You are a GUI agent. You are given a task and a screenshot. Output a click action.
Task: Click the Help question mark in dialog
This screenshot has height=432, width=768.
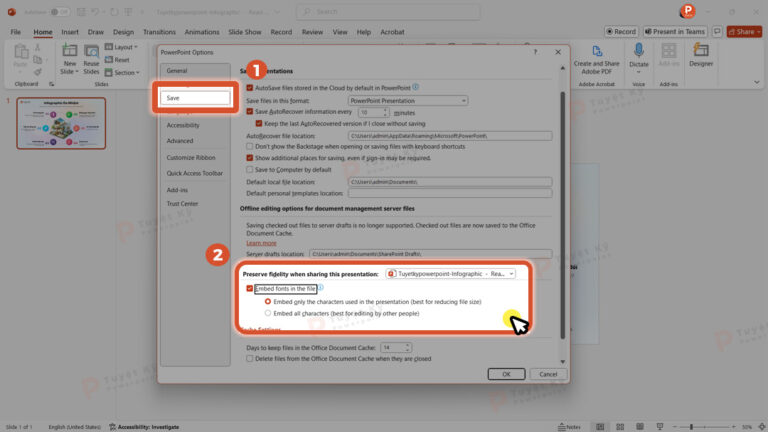535,52
